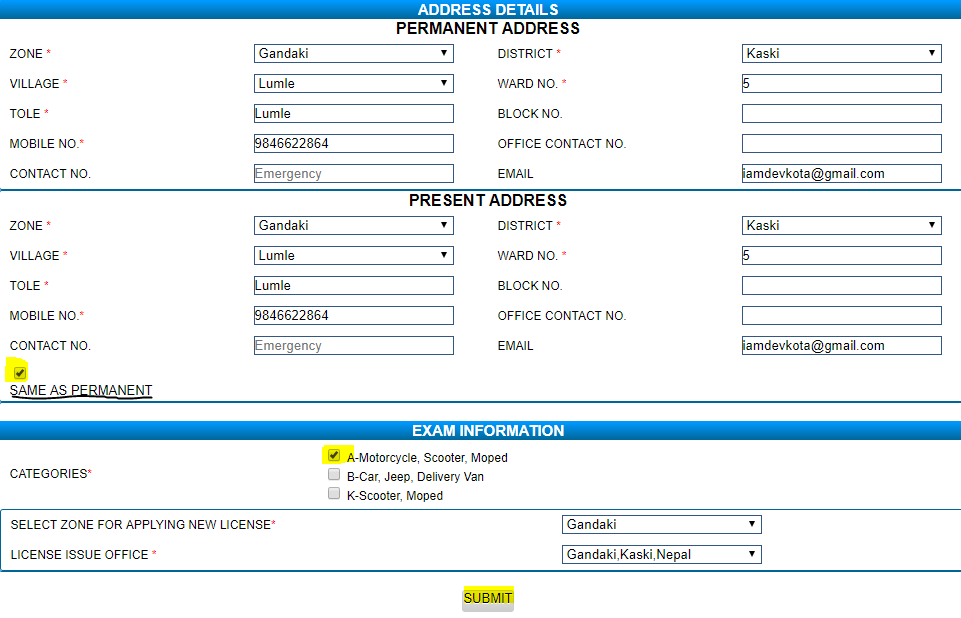Open the SELECT ZONE FOR APPLYING NEW LICENSE dropdown
Viewport: 961px width, 618px height.
click(660, 524)
